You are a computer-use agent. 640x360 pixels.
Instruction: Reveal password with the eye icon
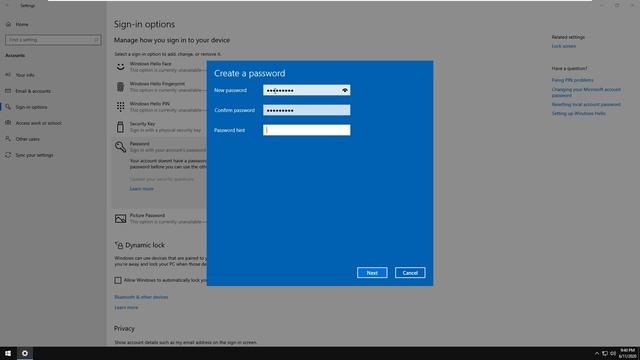345,90
